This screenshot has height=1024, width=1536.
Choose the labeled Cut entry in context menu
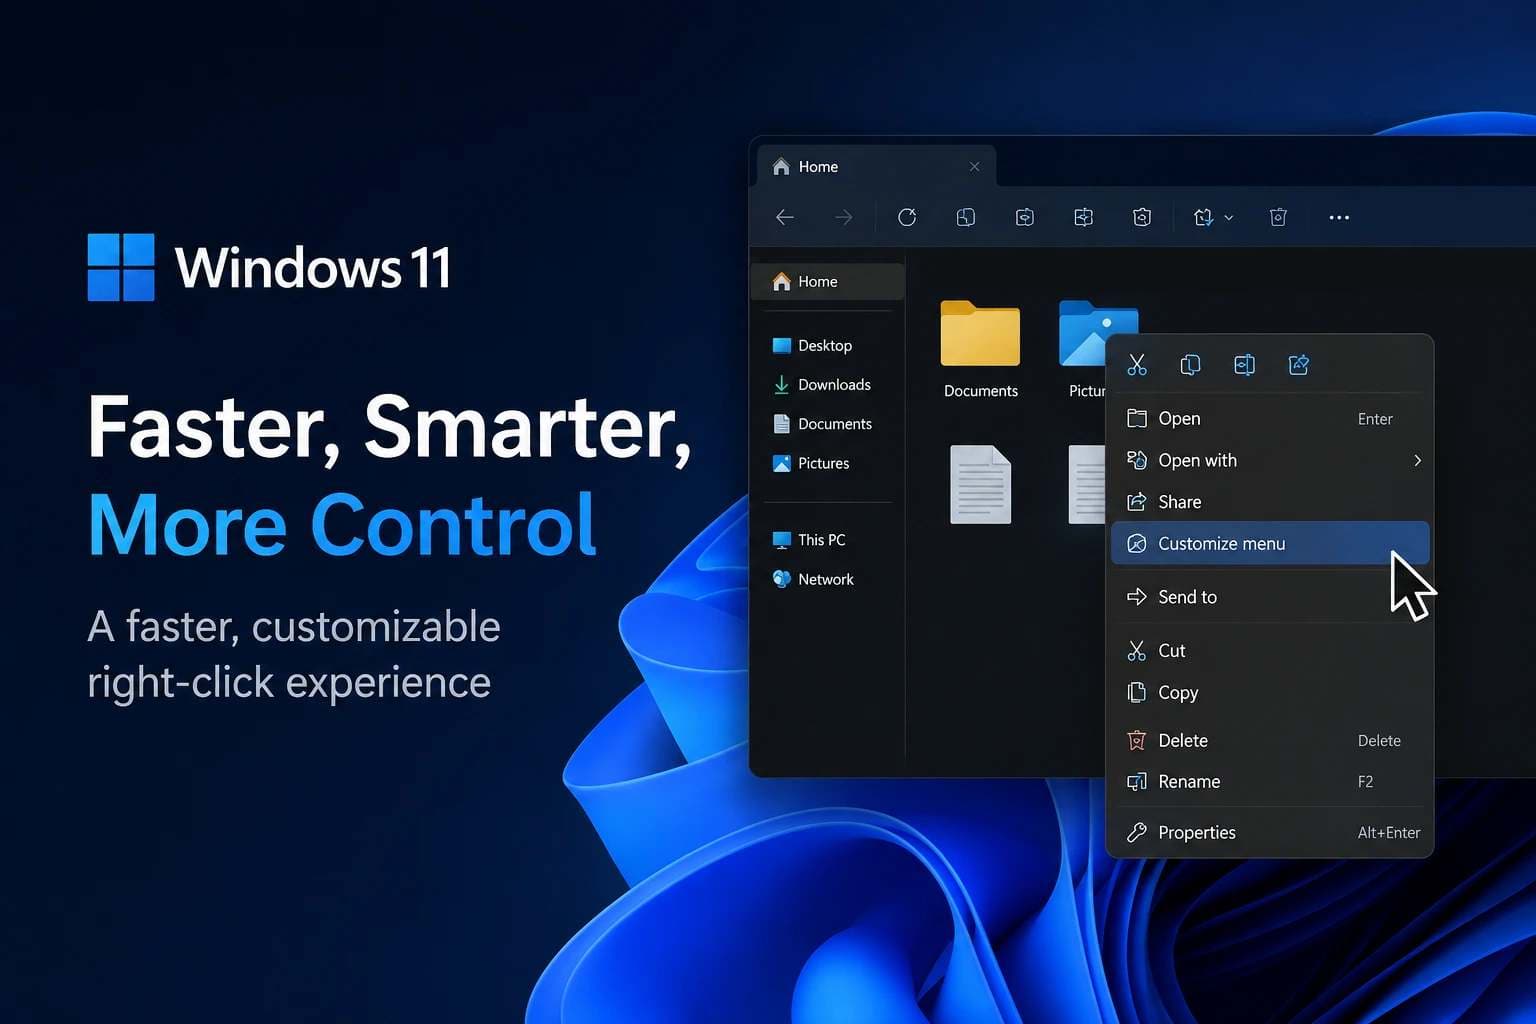(x=1270, y=650)
